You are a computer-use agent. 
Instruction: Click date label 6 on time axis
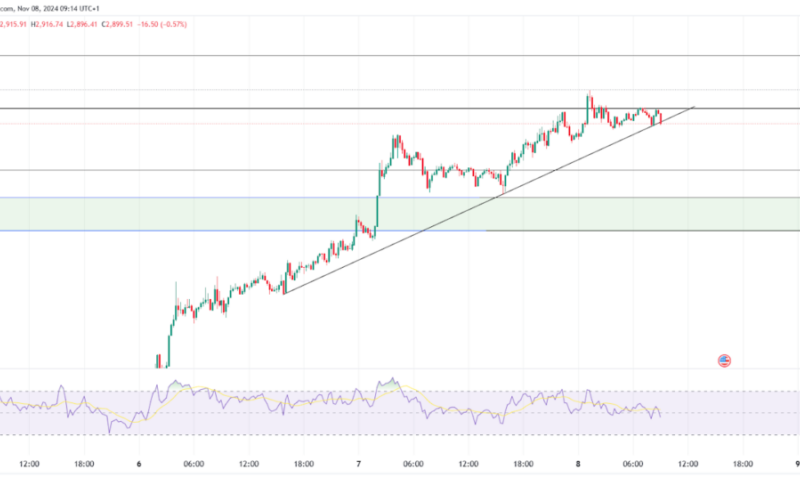[x=139, y=464]
